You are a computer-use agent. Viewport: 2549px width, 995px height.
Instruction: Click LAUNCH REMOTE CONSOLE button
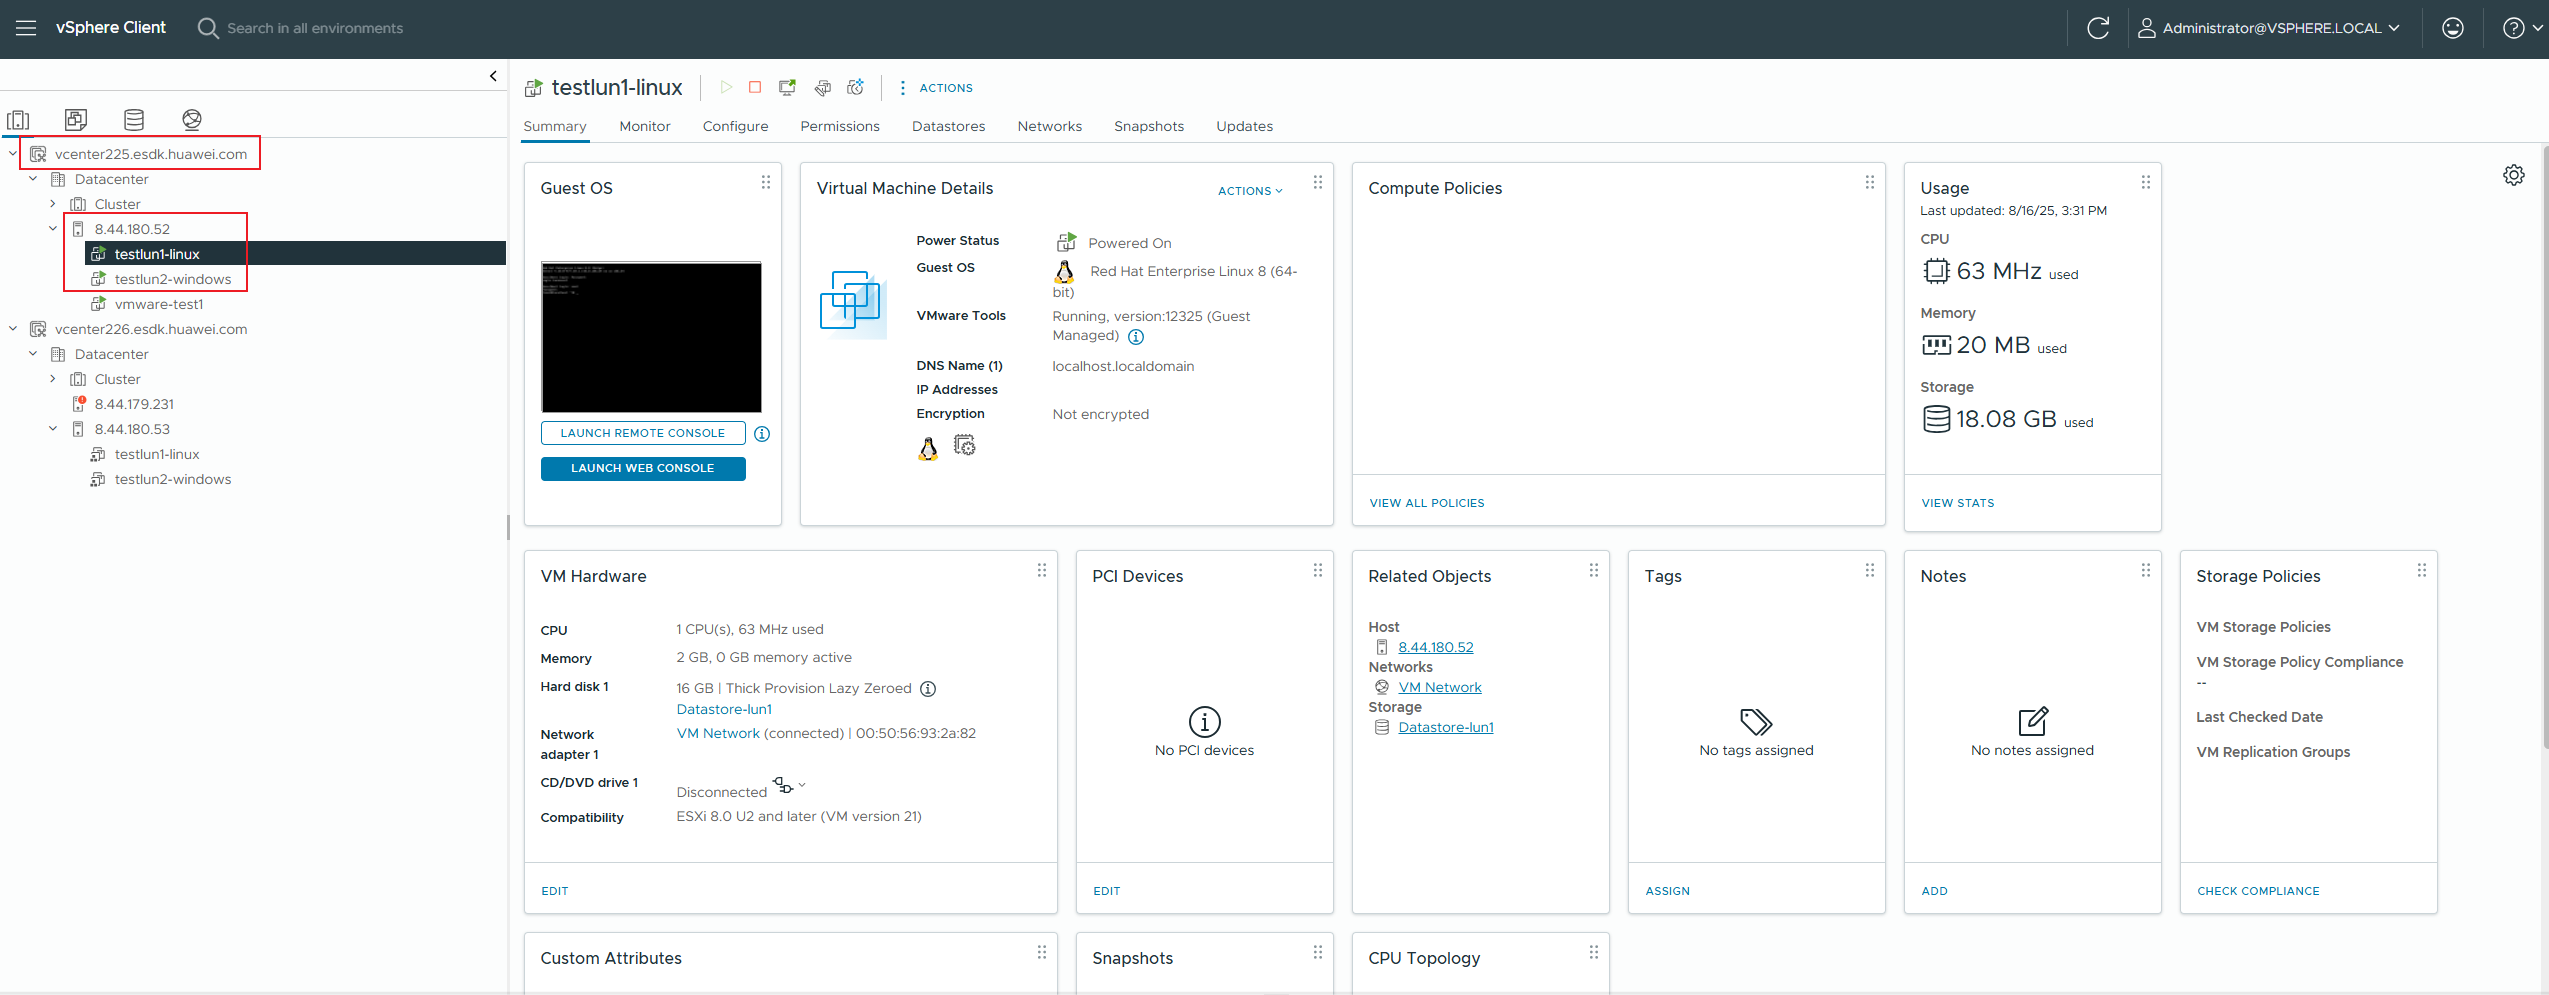643,433
